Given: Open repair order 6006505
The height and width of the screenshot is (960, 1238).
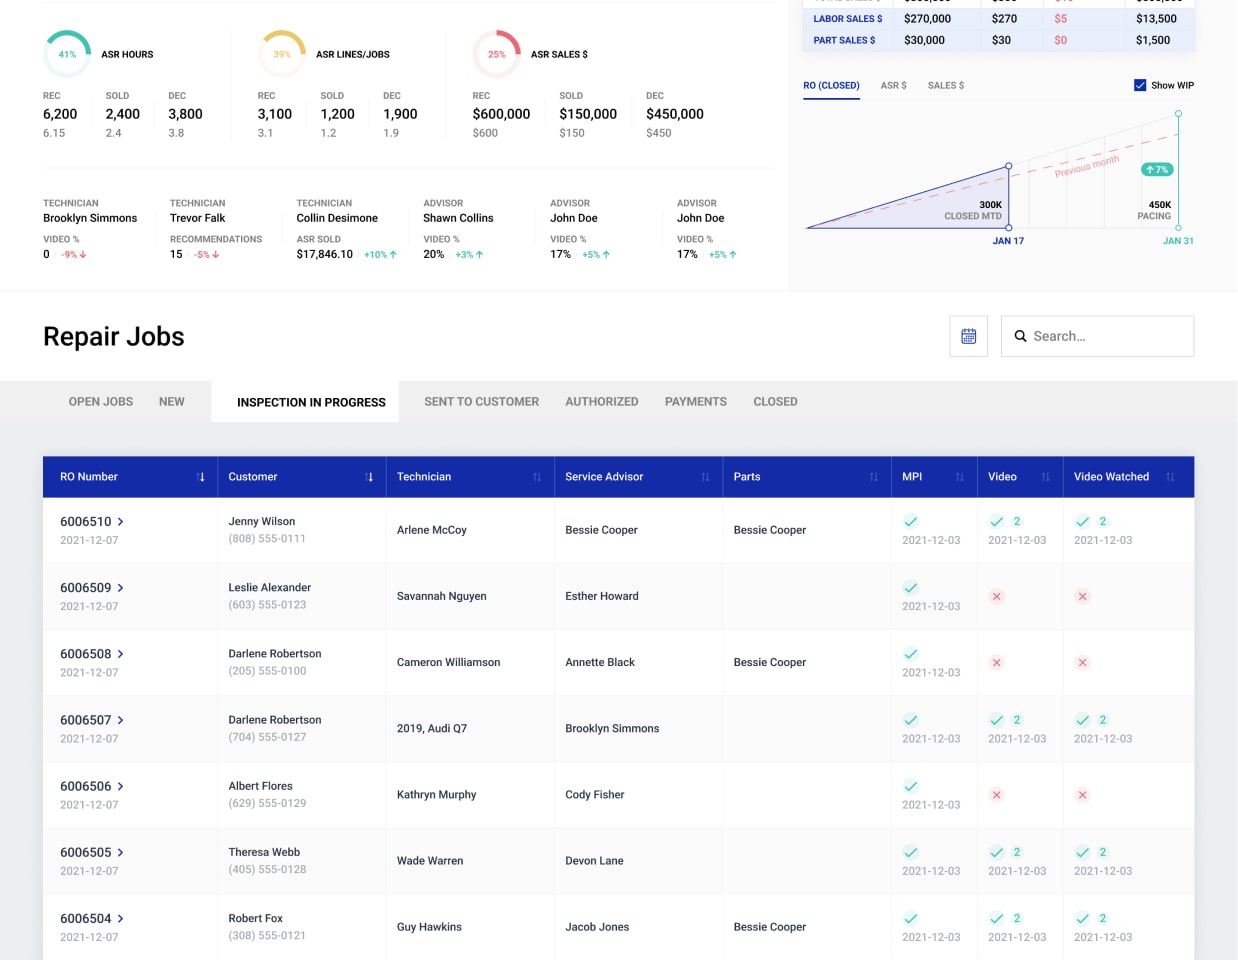Looking at the screenshot, I should pos(86,852).
